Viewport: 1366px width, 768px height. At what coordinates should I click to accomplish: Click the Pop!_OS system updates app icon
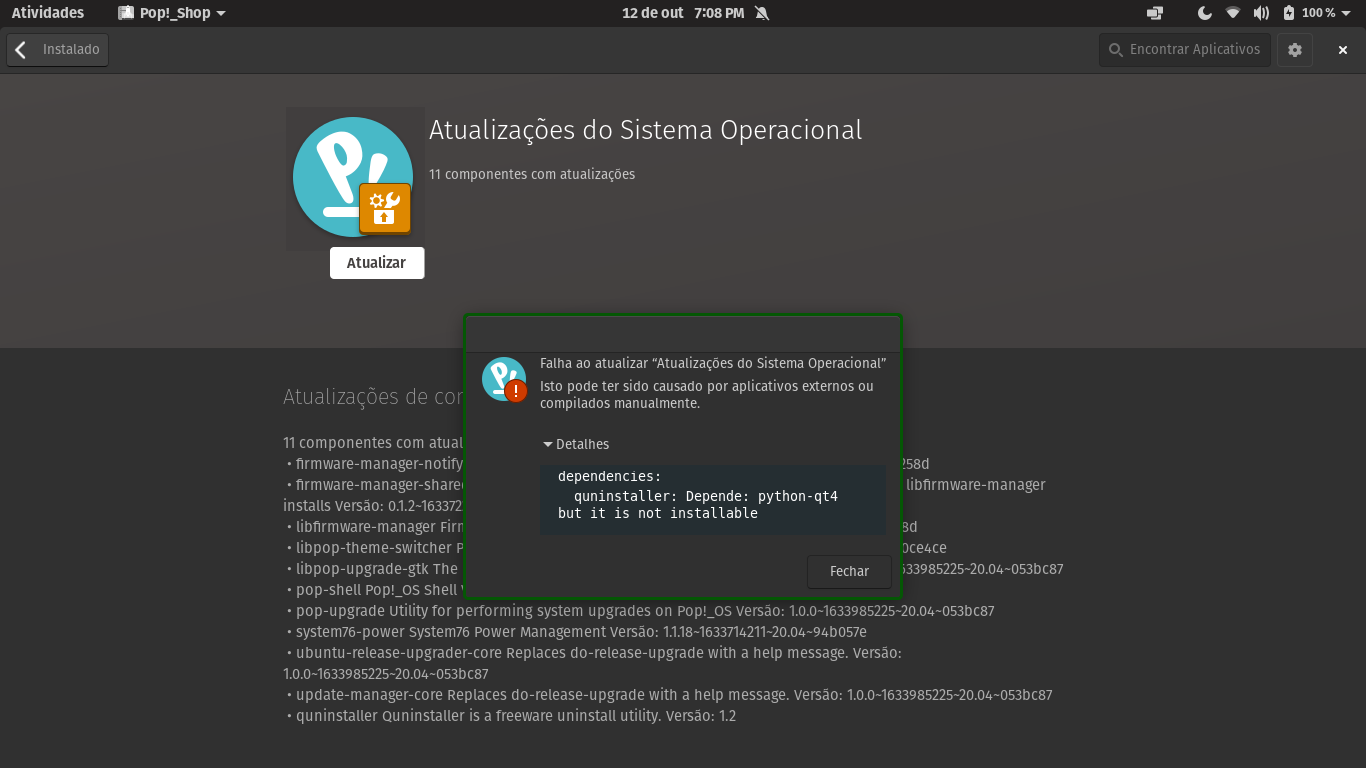click(x=355, y=178)
